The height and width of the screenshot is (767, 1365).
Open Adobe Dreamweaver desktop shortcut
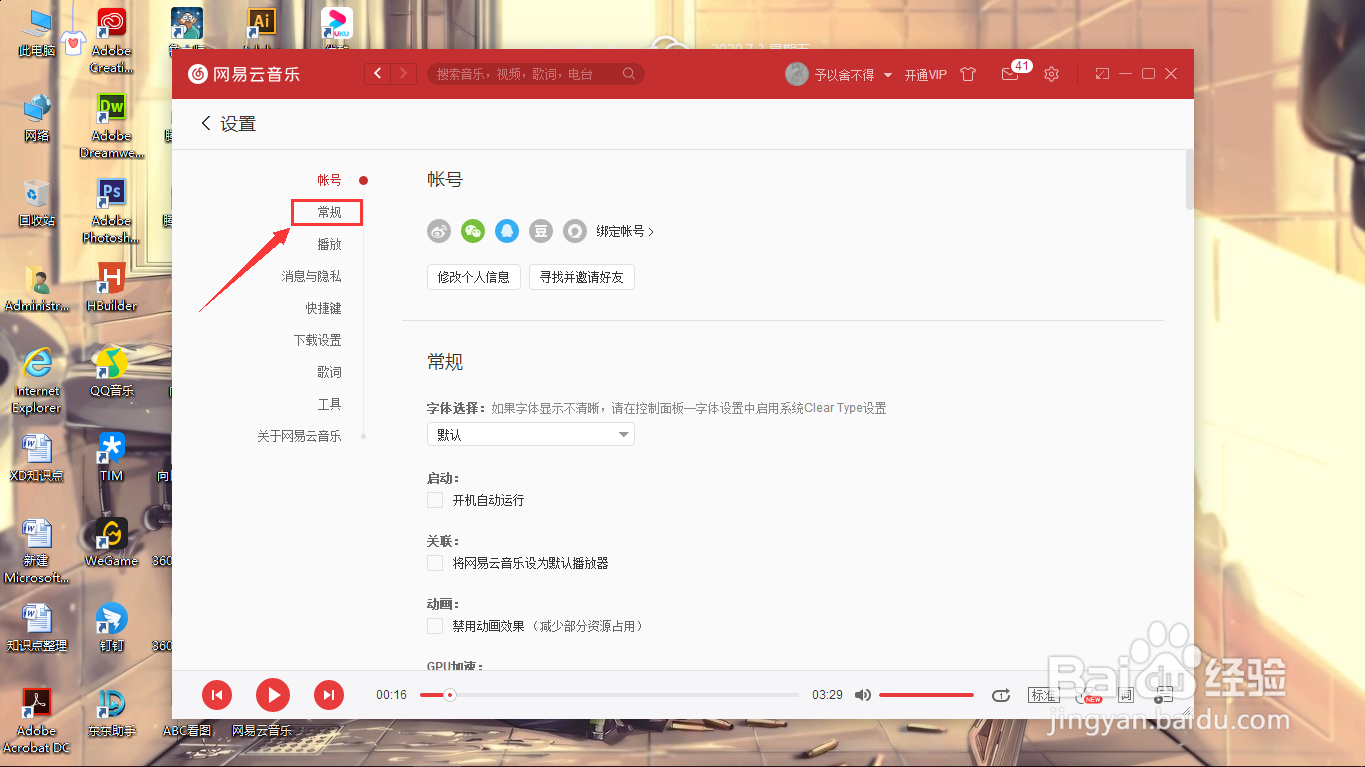click(x=111, y=126)
